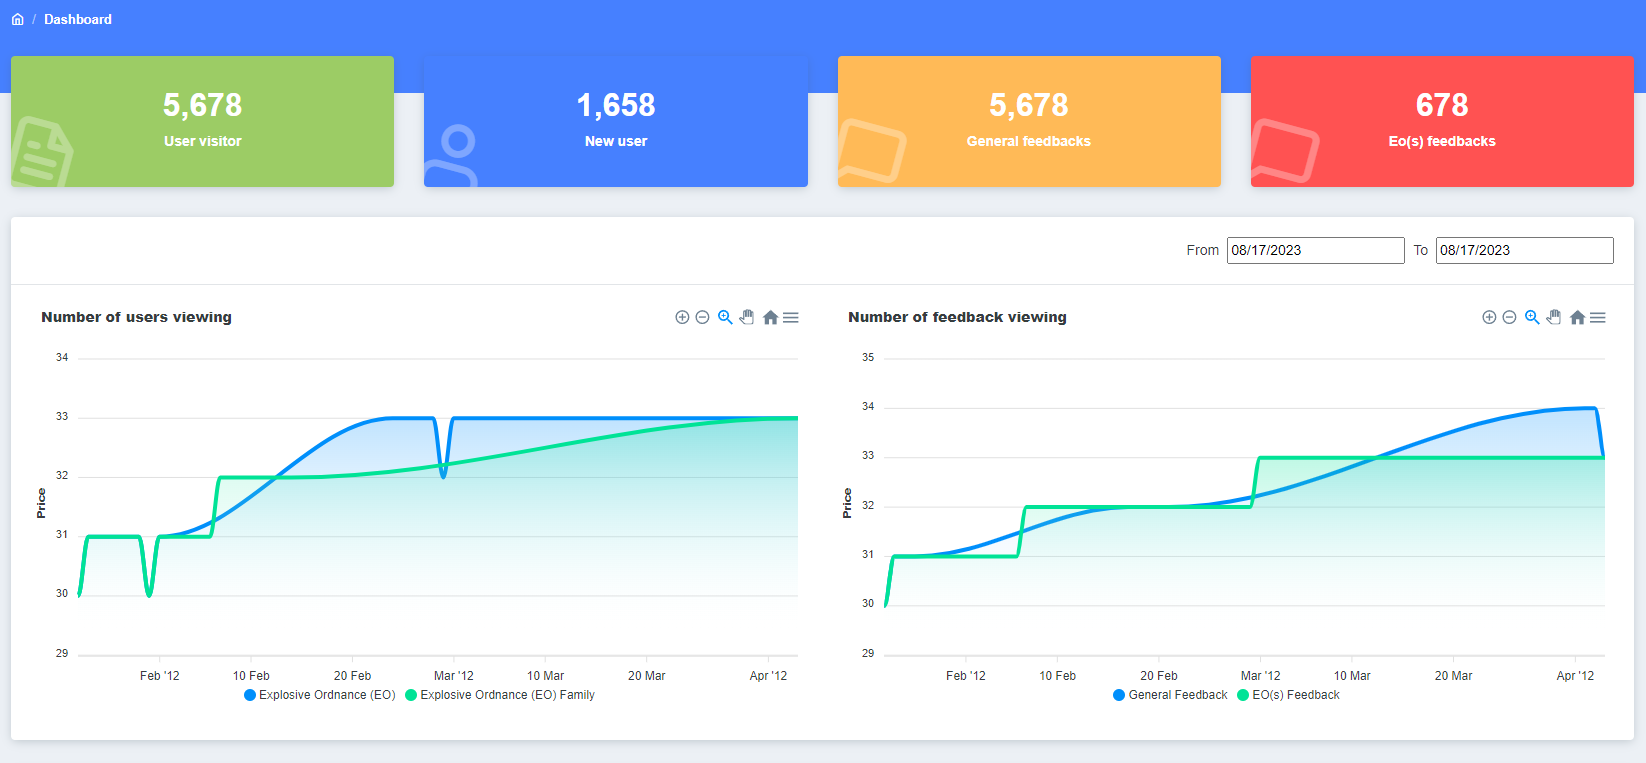Activate the panning hand tool on users chart
This screenshot has width=1646, height=763.
tap(747, 317)
